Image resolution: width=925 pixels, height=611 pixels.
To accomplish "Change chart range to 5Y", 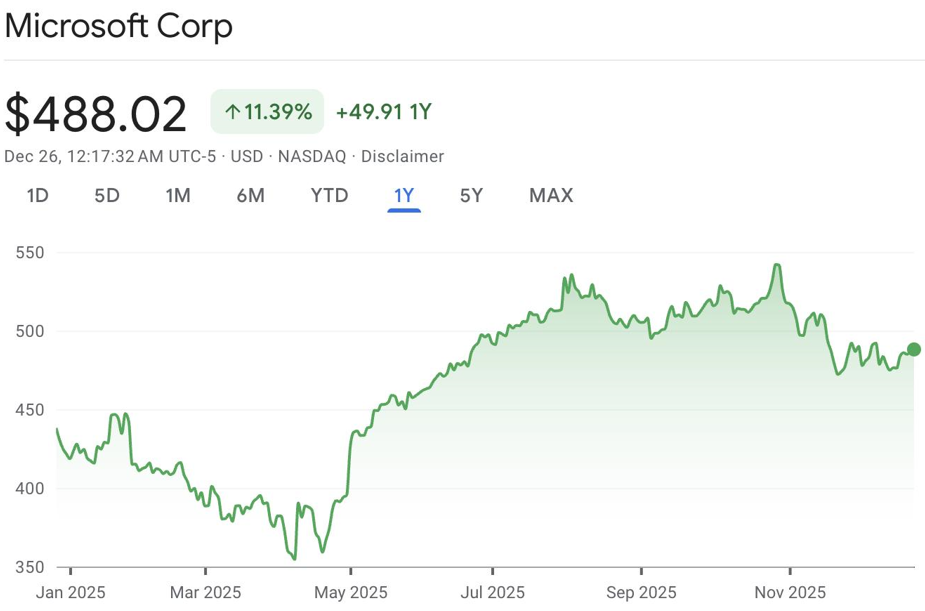I will click(x=471, y=195).
